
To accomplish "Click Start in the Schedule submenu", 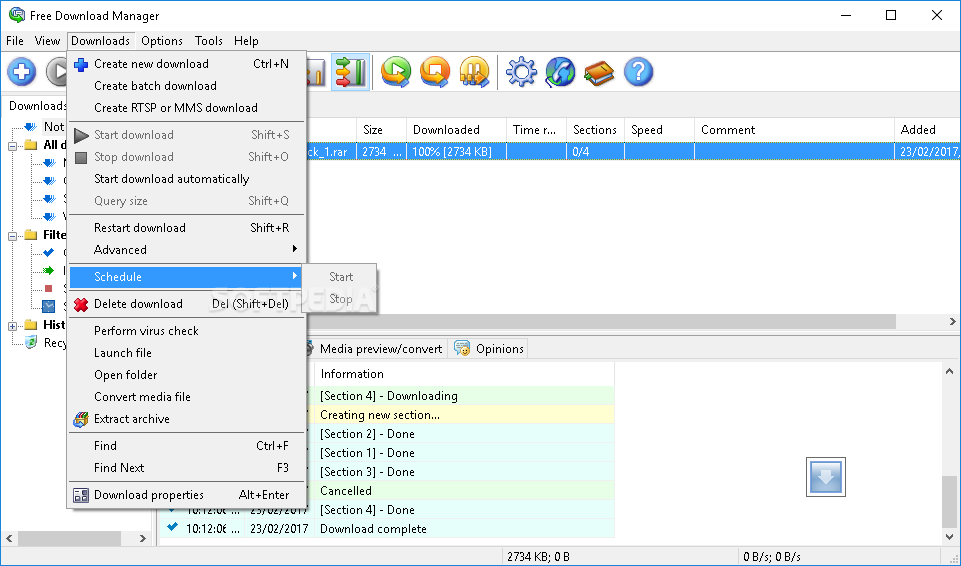I will [x=340, y=277].
